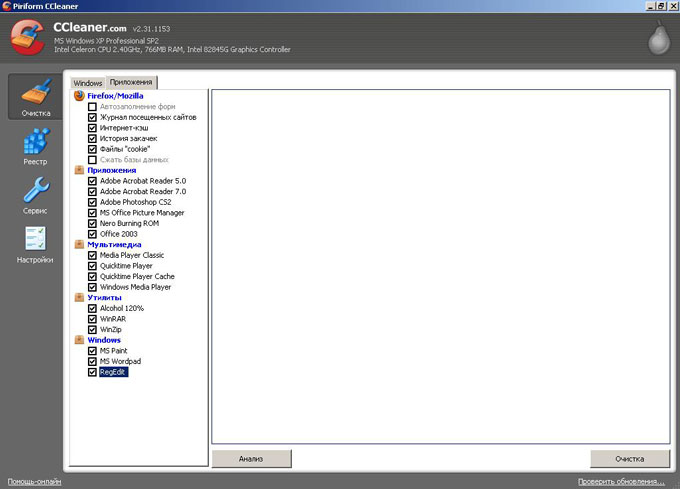Switch to the Windows tab

[x=88, y=83]
